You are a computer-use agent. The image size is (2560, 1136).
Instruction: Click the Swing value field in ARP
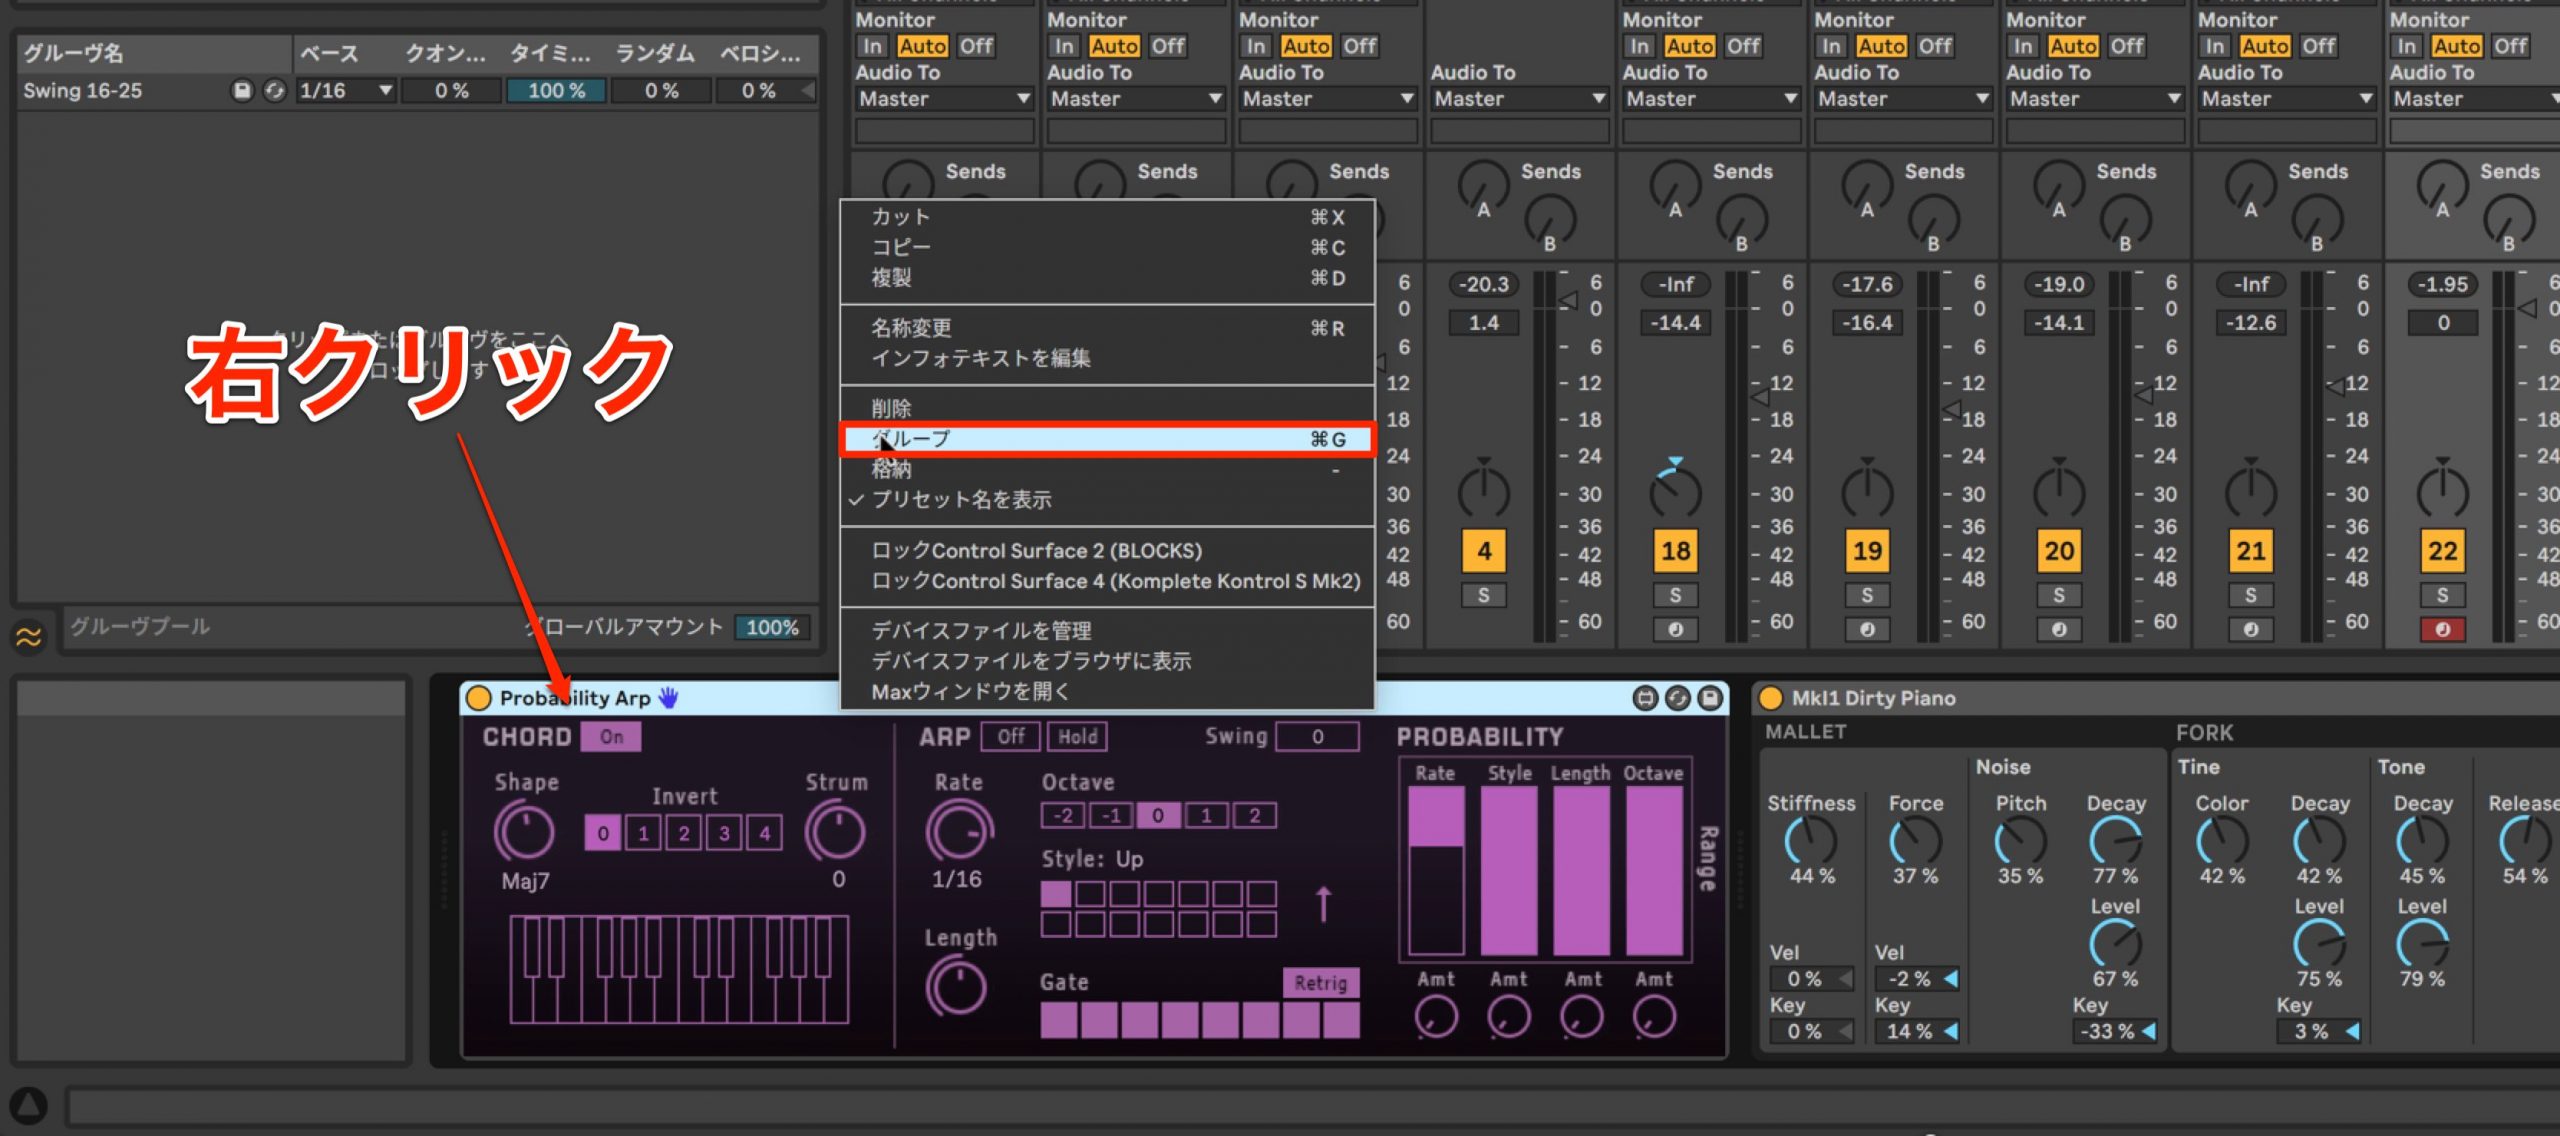coord(1318,737)
